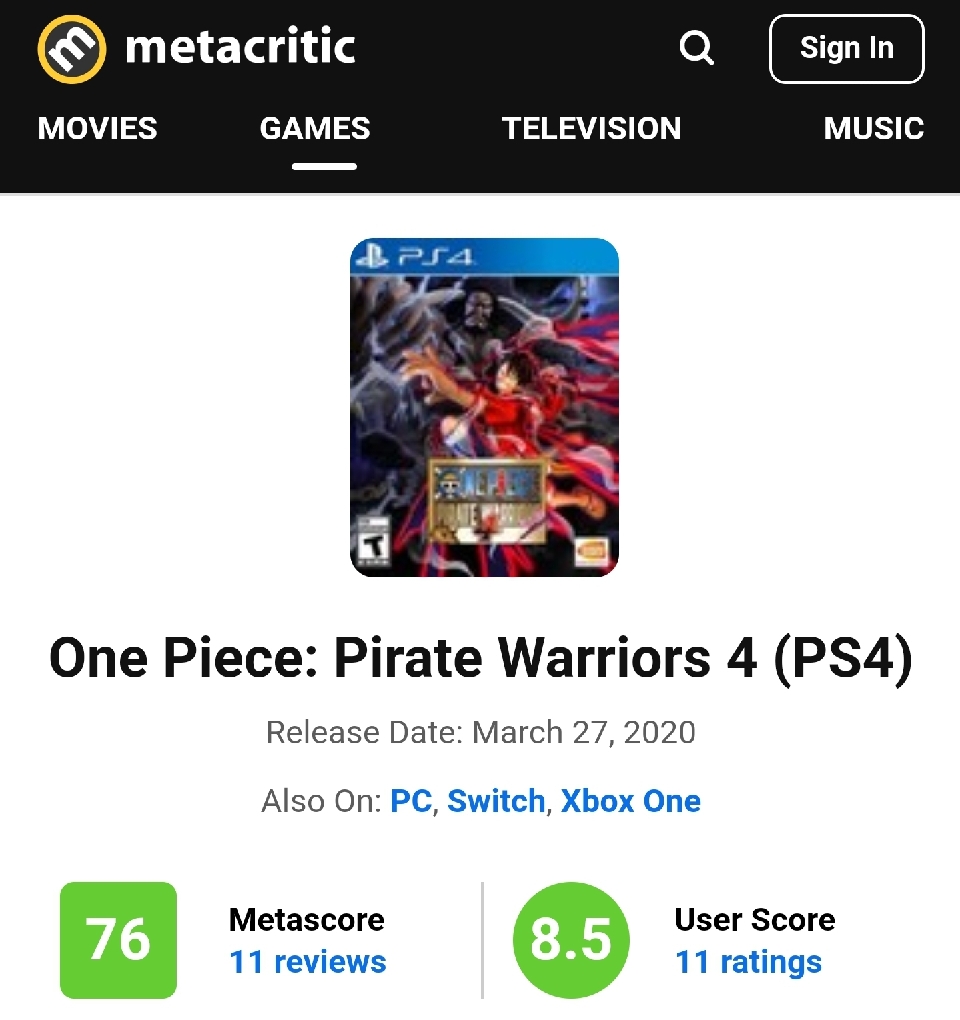Image resolution: width=960 pixels, height=1020 pixels.
Task: Click the One Piece: Pirate Warriors 4 title
Action: (x=480, y=660)
